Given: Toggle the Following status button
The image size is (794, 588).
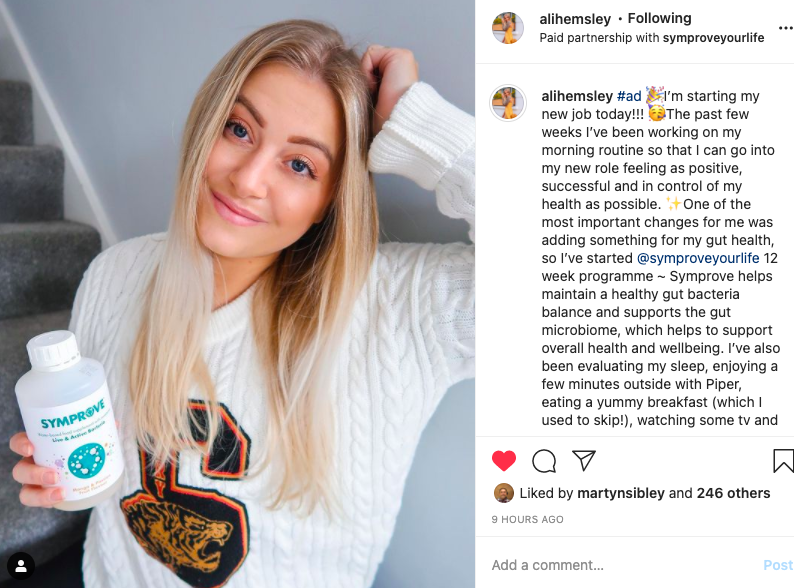Looking at the screenshot, I should click(x=659, y=18).
